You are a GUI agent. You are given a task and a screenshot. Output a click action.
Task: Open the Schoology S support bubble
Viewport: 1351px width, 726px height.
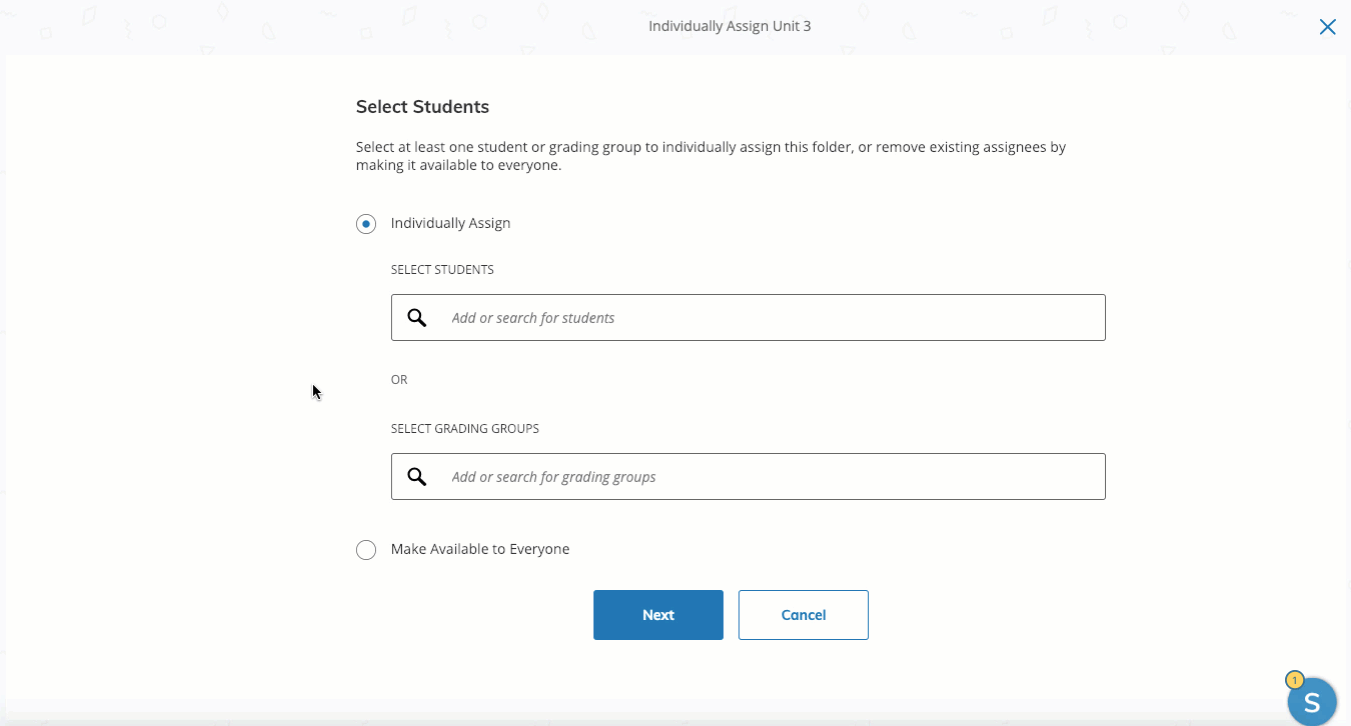pyautogui.click(x=1313, y=702)
